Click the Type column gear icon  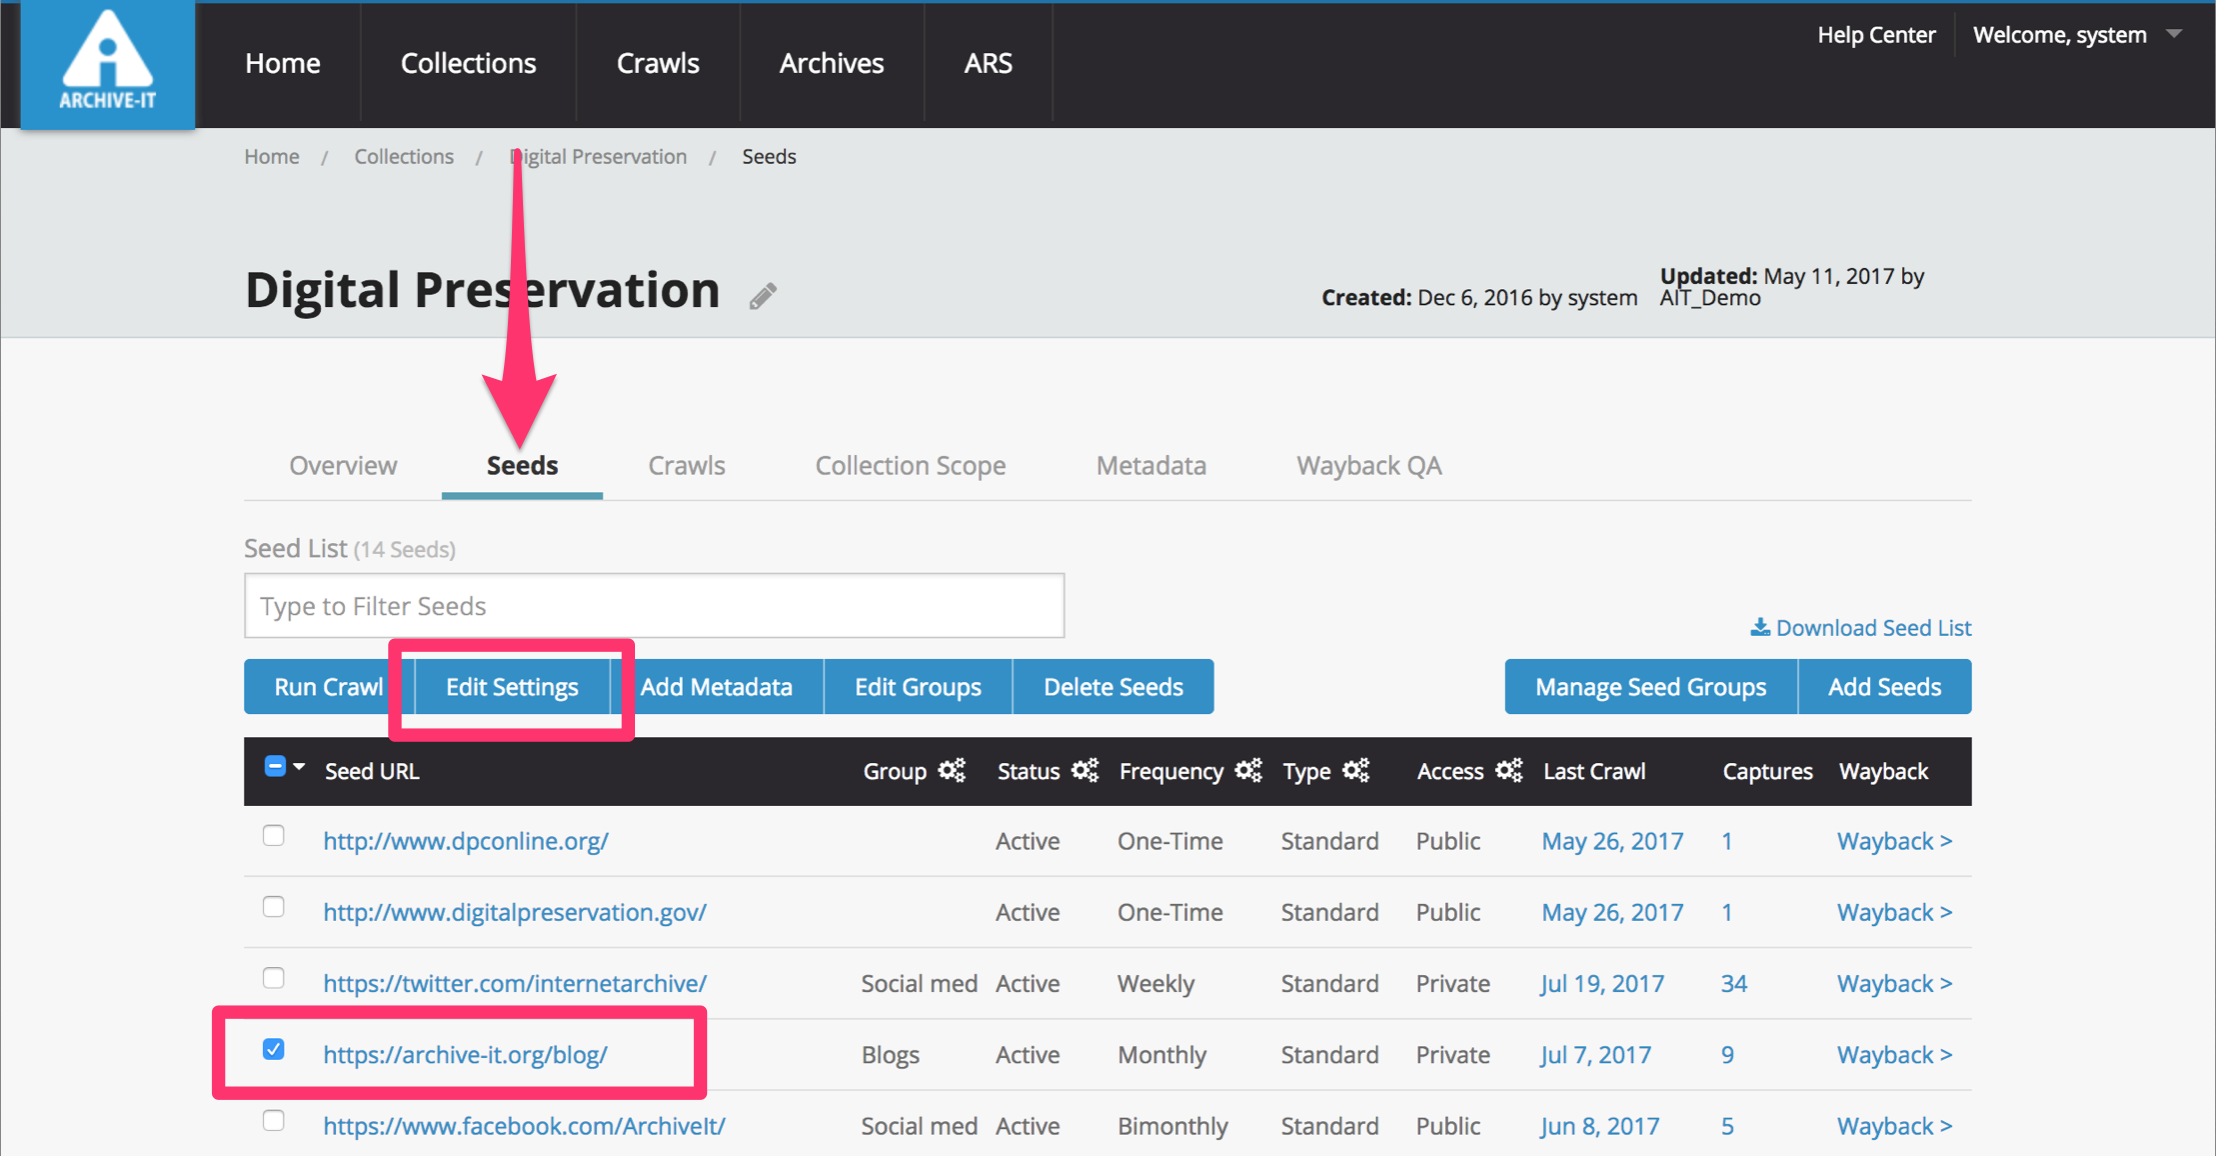point(1356,770)
